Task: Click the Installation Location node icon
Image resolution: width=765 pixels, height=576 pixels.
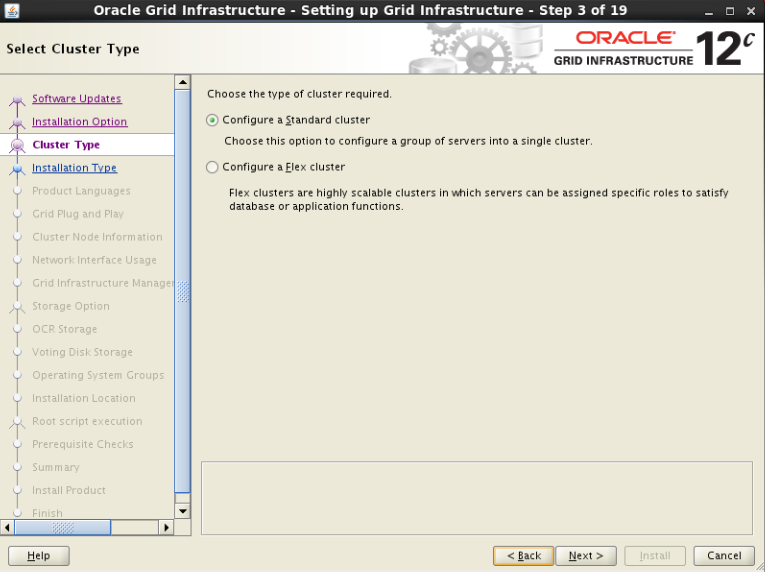Action: (18, 398)
